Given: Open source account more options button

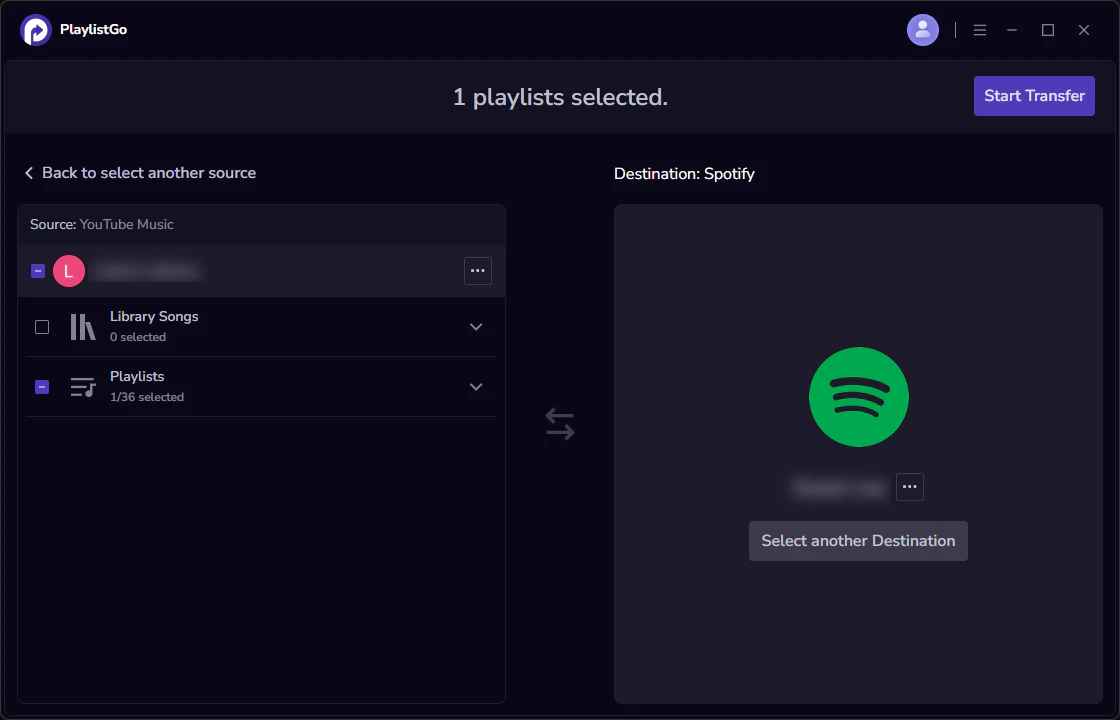Looking at the screenshot, I should (x=478, y=271).
